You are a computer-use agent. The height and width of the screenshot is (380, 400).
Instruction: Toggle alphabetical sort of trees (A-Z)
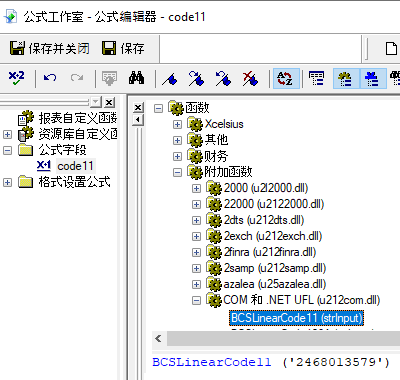click(x=286, y=79)
